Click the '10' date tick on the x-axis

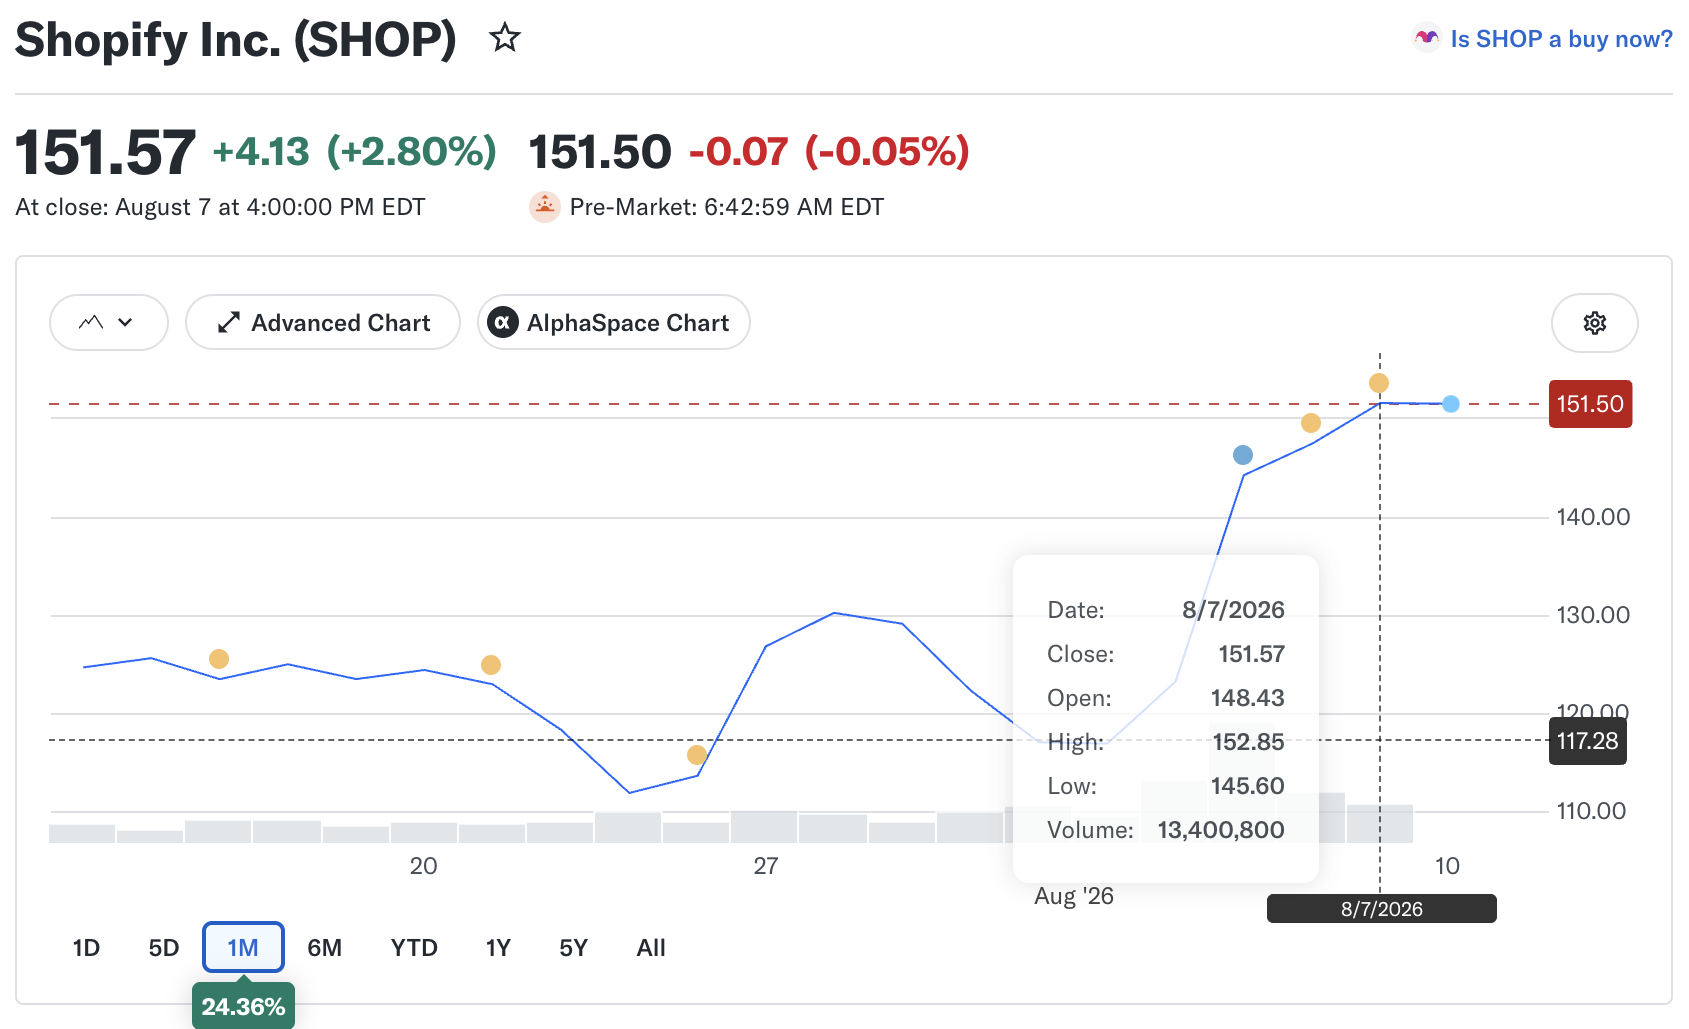(x=1447, y=866)
